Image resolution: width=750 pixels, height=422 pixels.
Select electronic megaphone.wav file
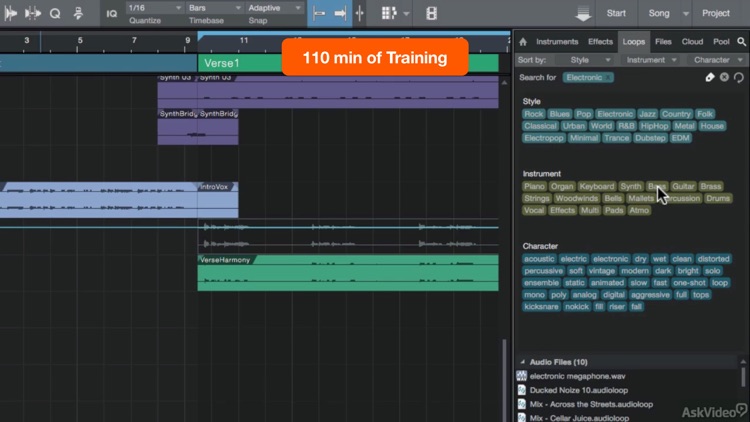(577, 376)
